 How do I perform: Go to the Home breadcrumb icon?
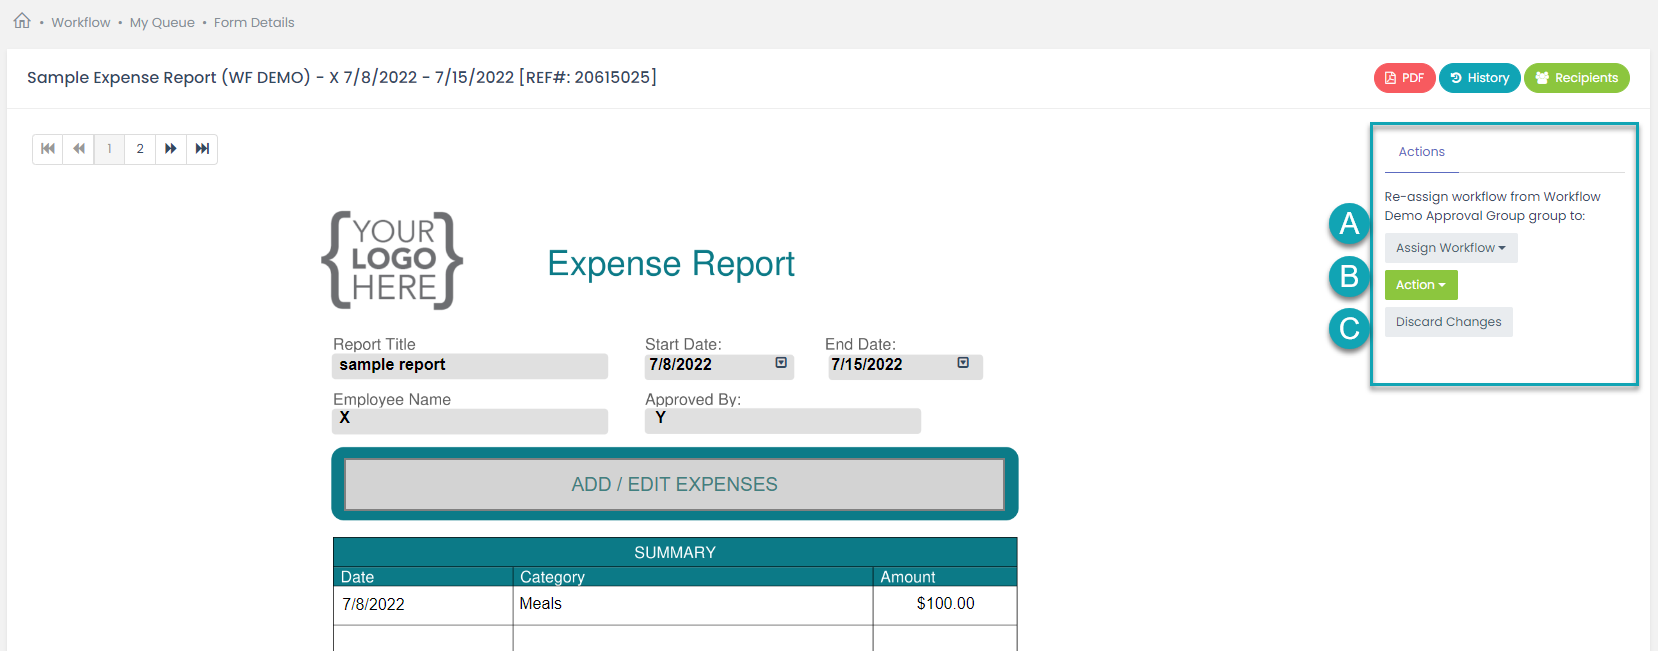tap(22, 21)
